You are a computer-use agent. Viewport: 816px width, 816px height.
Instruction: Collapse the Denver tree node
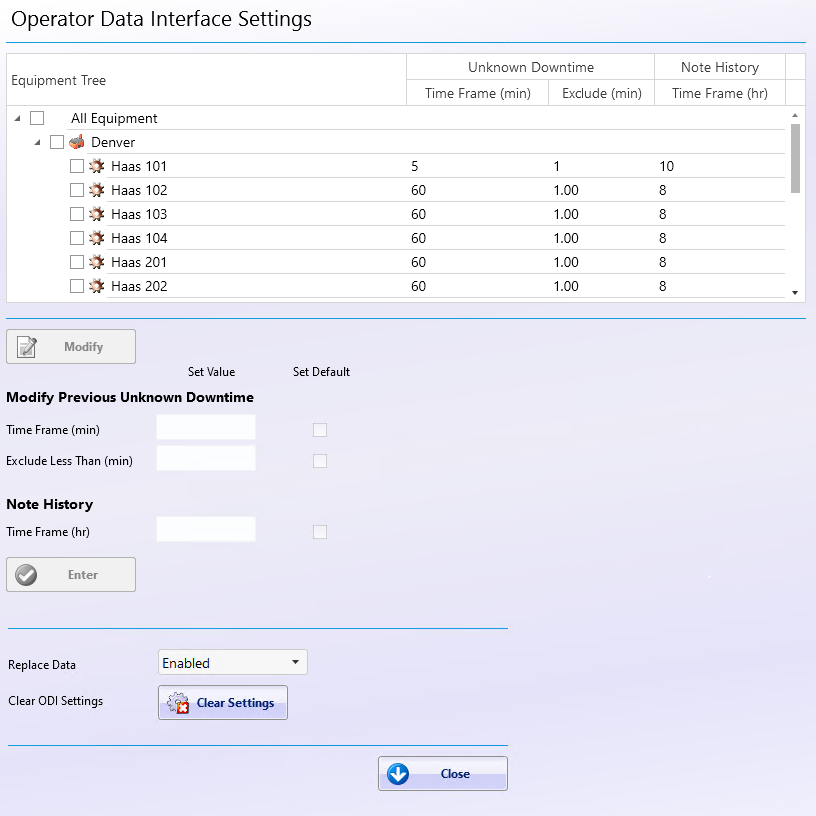(37, 142)
